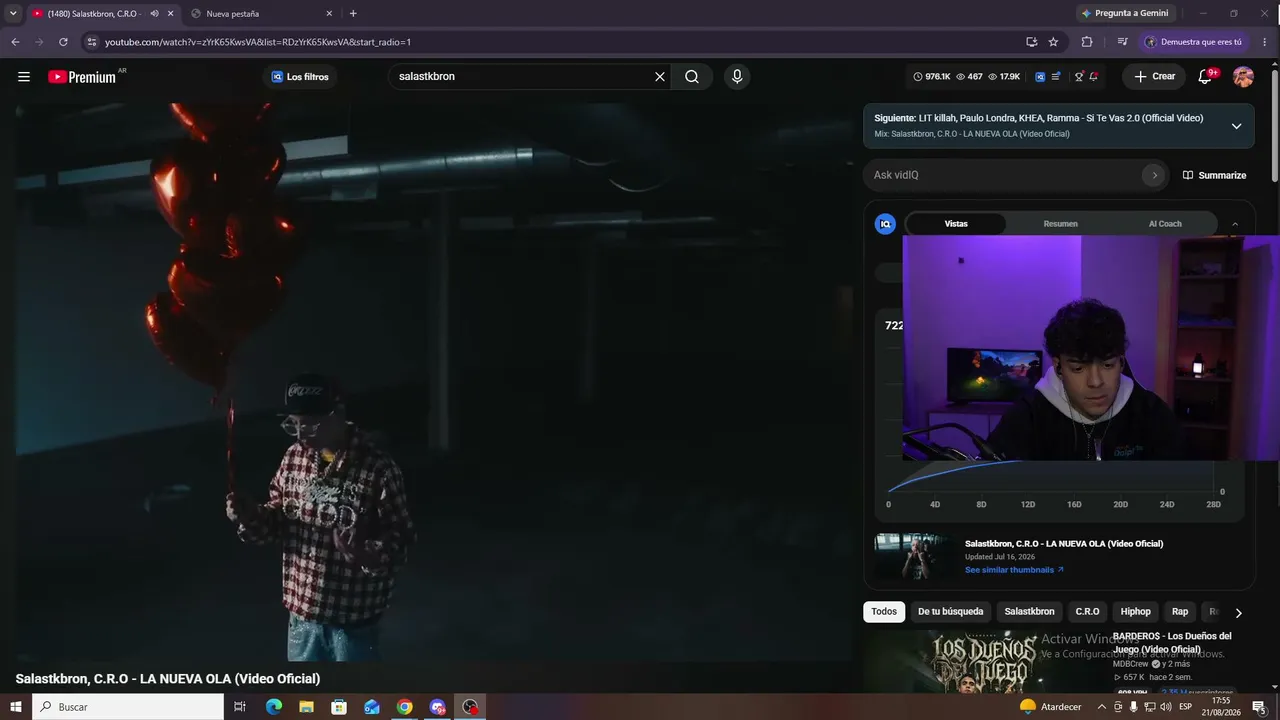Reload the current page

tap(63, 42)
